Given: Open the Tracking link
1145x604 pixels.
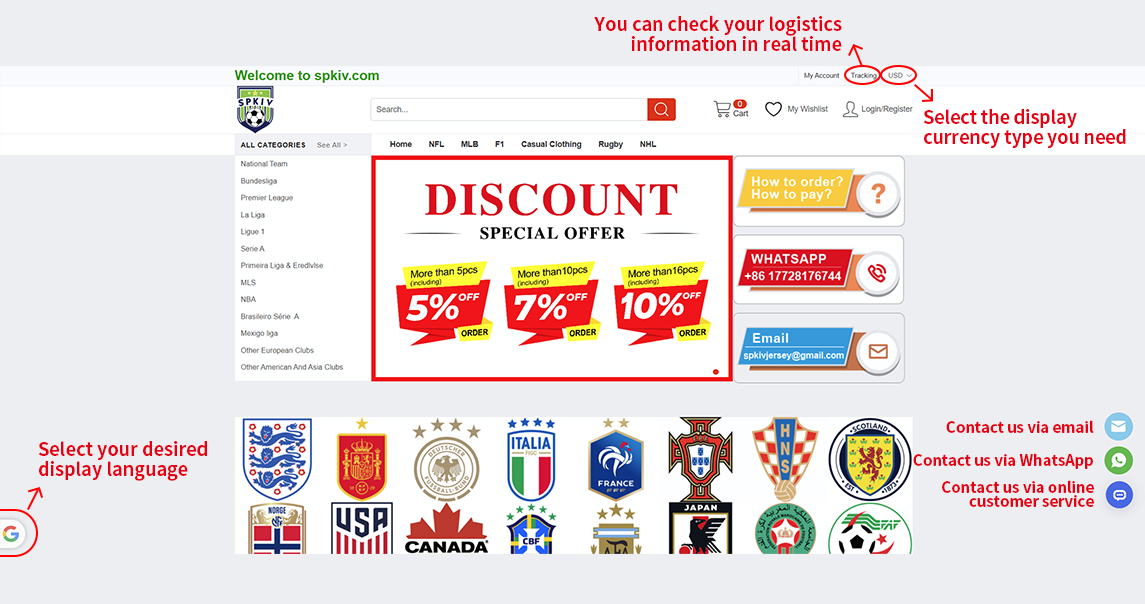Looking at the screenshot, I should [x=862, y=75].
